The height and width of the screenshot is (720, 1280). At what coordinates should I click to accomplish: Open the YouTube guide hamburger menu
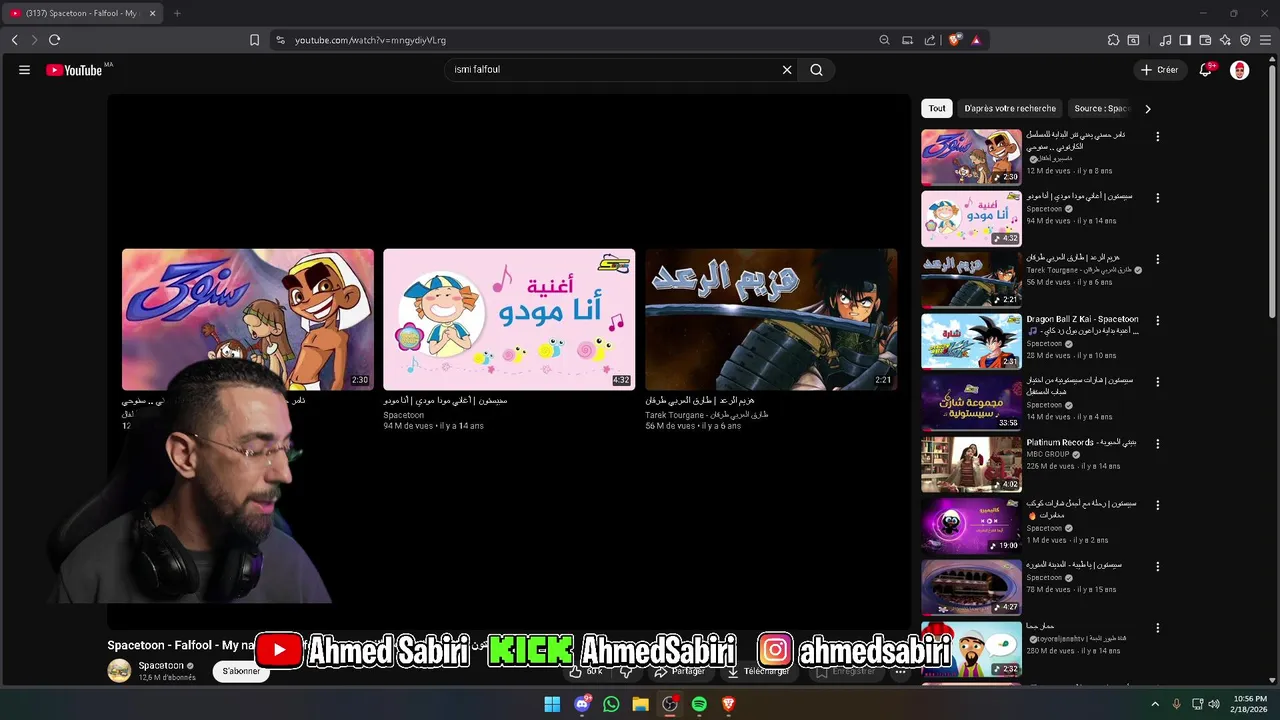[24, 70]
